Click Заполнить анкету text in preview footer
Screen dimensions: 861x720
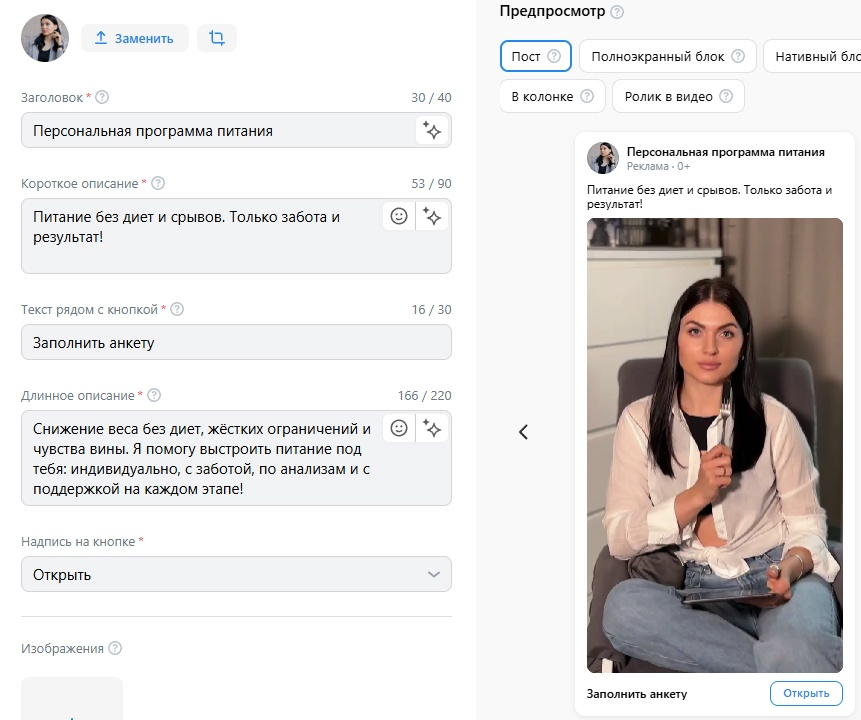636,694
